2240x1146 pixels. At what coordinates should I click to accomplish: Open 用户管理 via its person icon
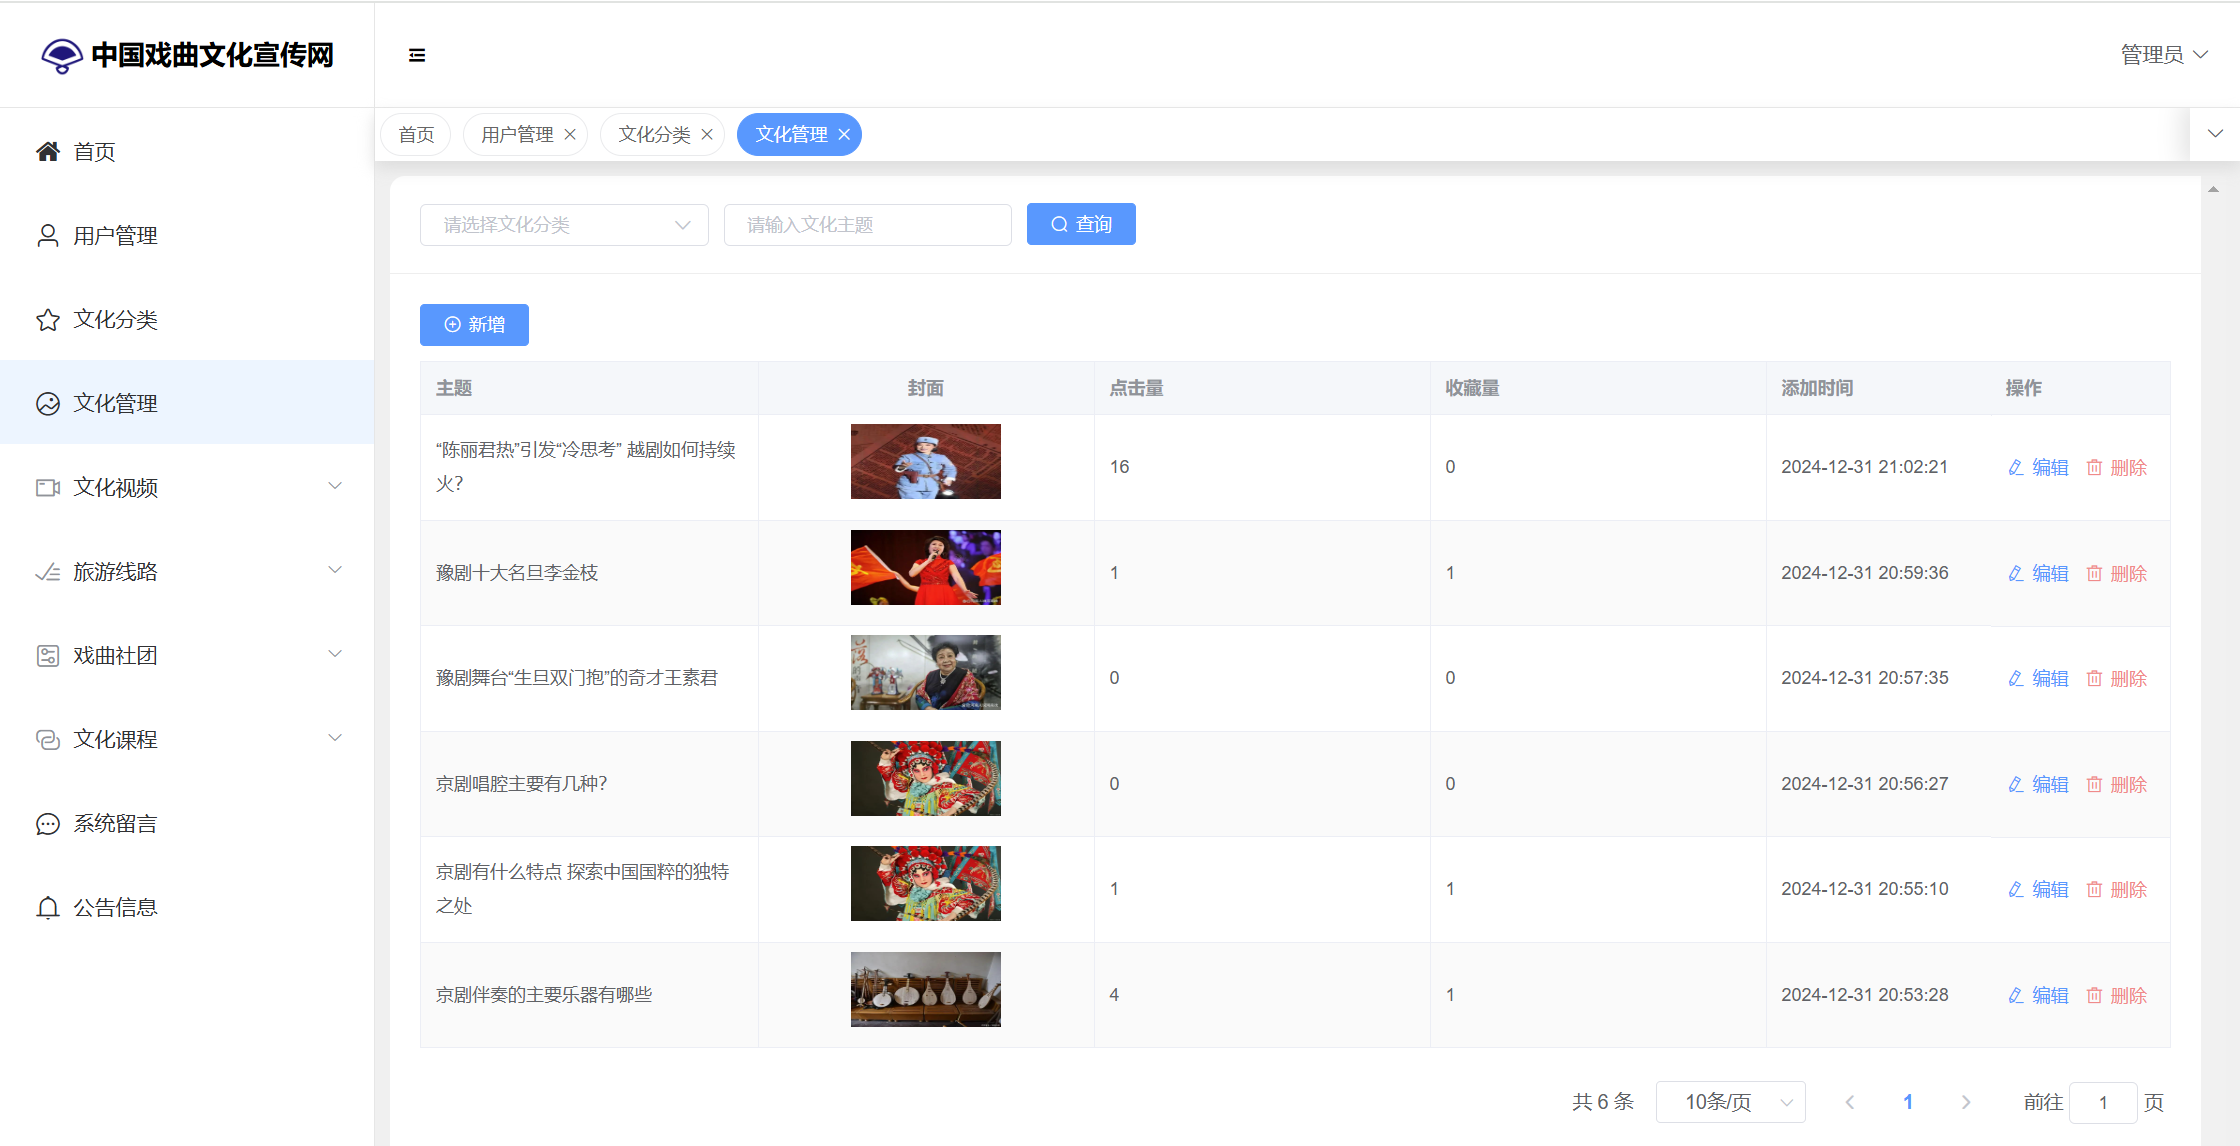pos(48,236)
